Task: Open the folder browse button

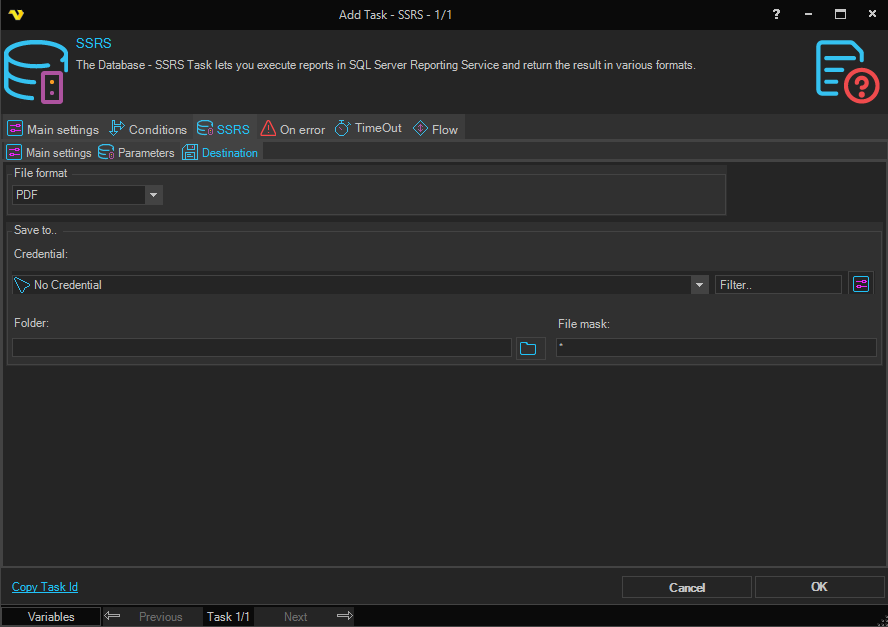Action: 528,348
